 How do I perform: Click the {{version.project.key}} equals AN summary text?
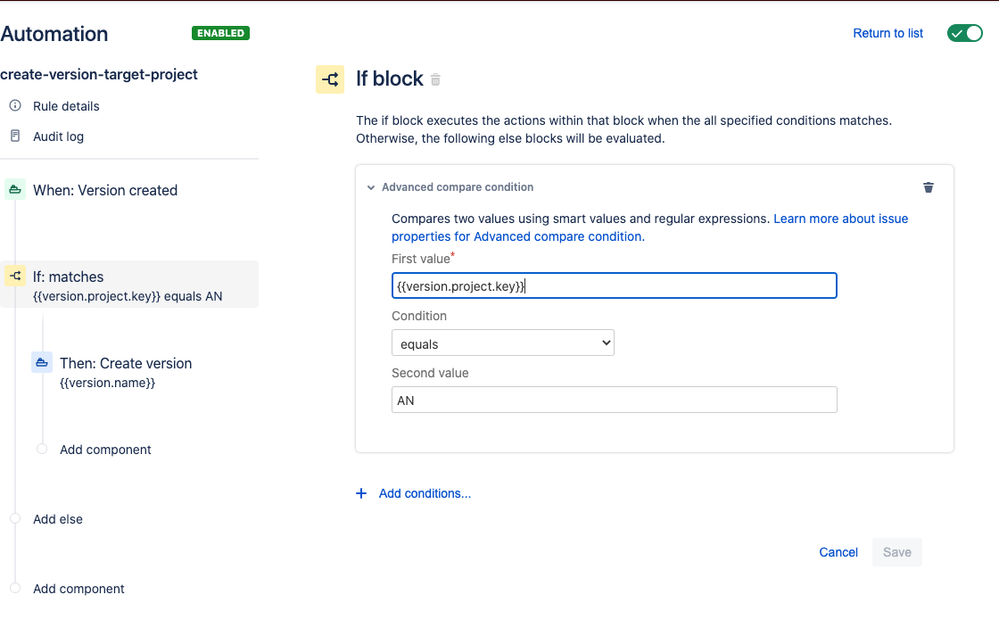coord(127,296)
